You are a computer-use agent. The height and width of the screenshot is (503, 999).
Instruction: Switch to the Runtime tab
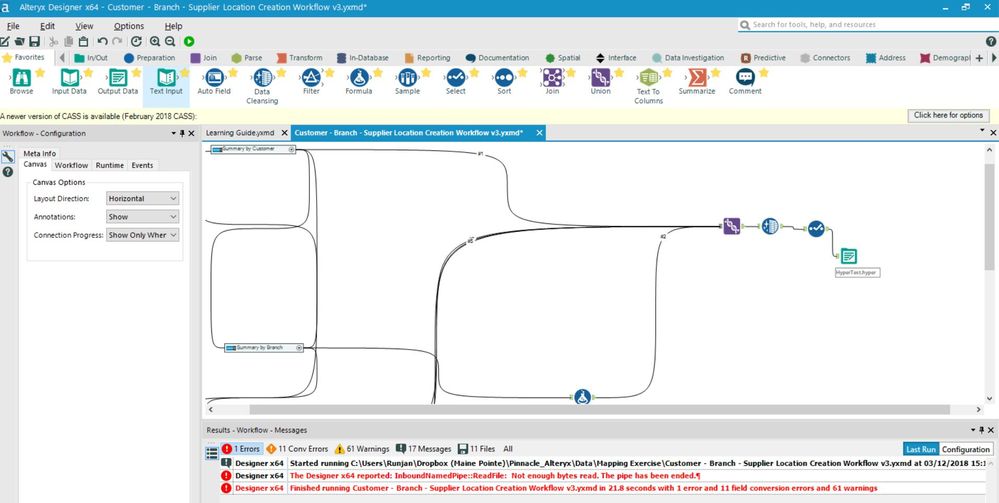coord(110,165)
